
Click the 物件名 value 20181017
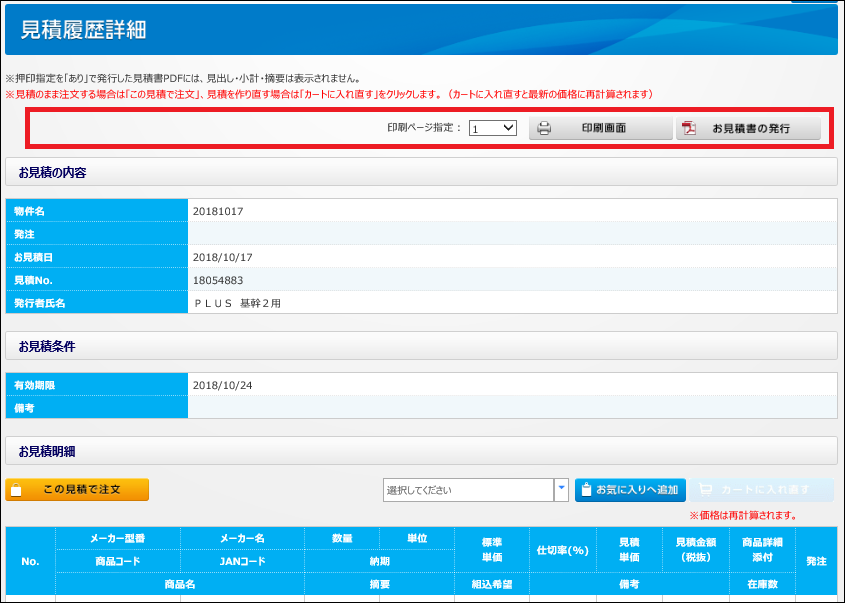click(x=218, y=212)
